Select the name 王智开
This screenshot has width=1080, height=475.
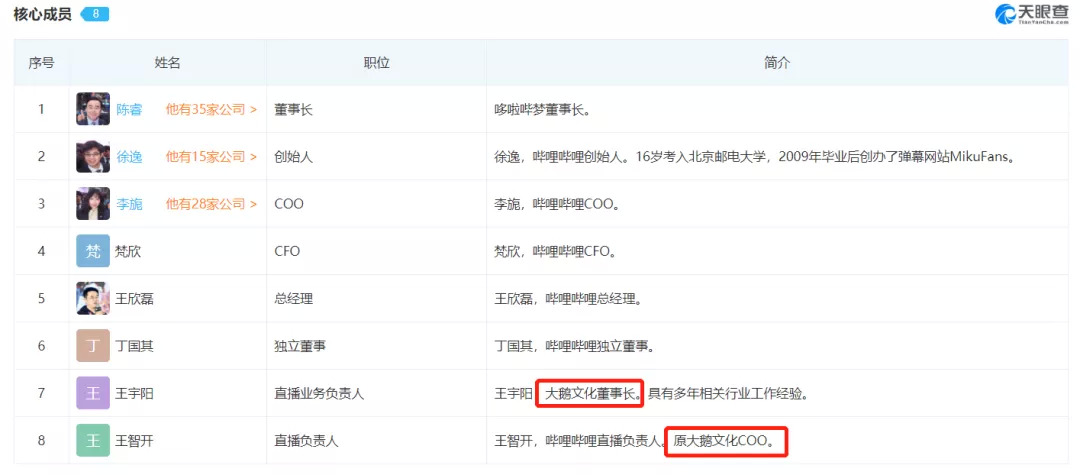(x=135, y=441)
